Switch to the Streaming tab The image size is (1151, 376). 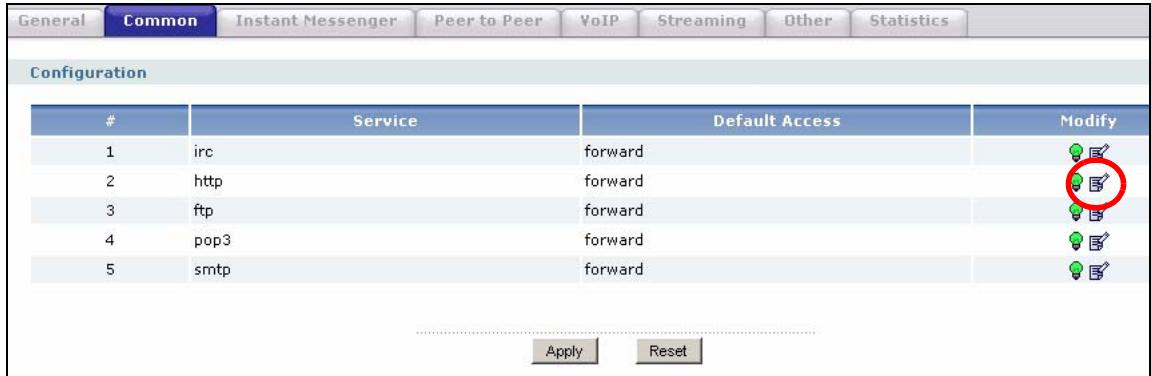coord(701,21)
